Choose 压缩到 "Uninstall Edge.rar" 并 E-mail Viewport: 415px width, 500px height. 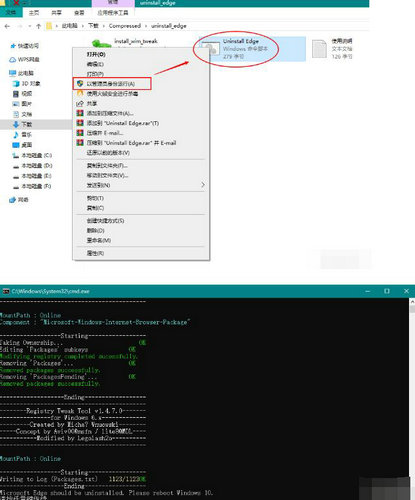(x=141, y=143)
